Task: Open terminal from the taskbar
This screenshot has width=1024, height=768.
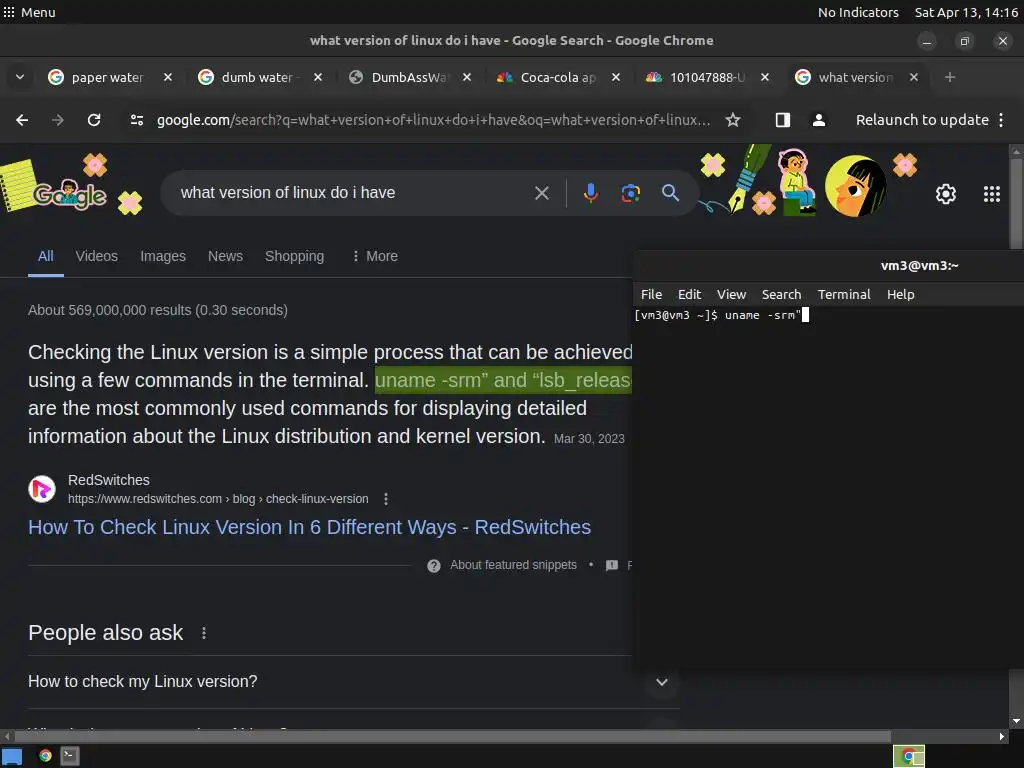Action: [70, 756]
